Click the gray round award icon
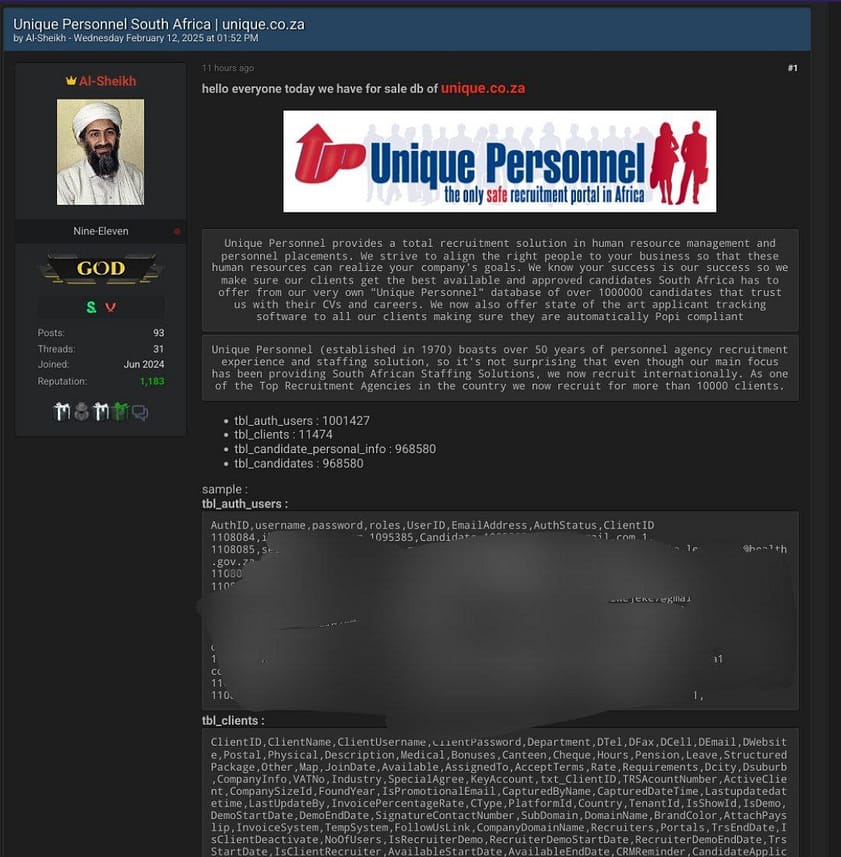 point(81,412)
